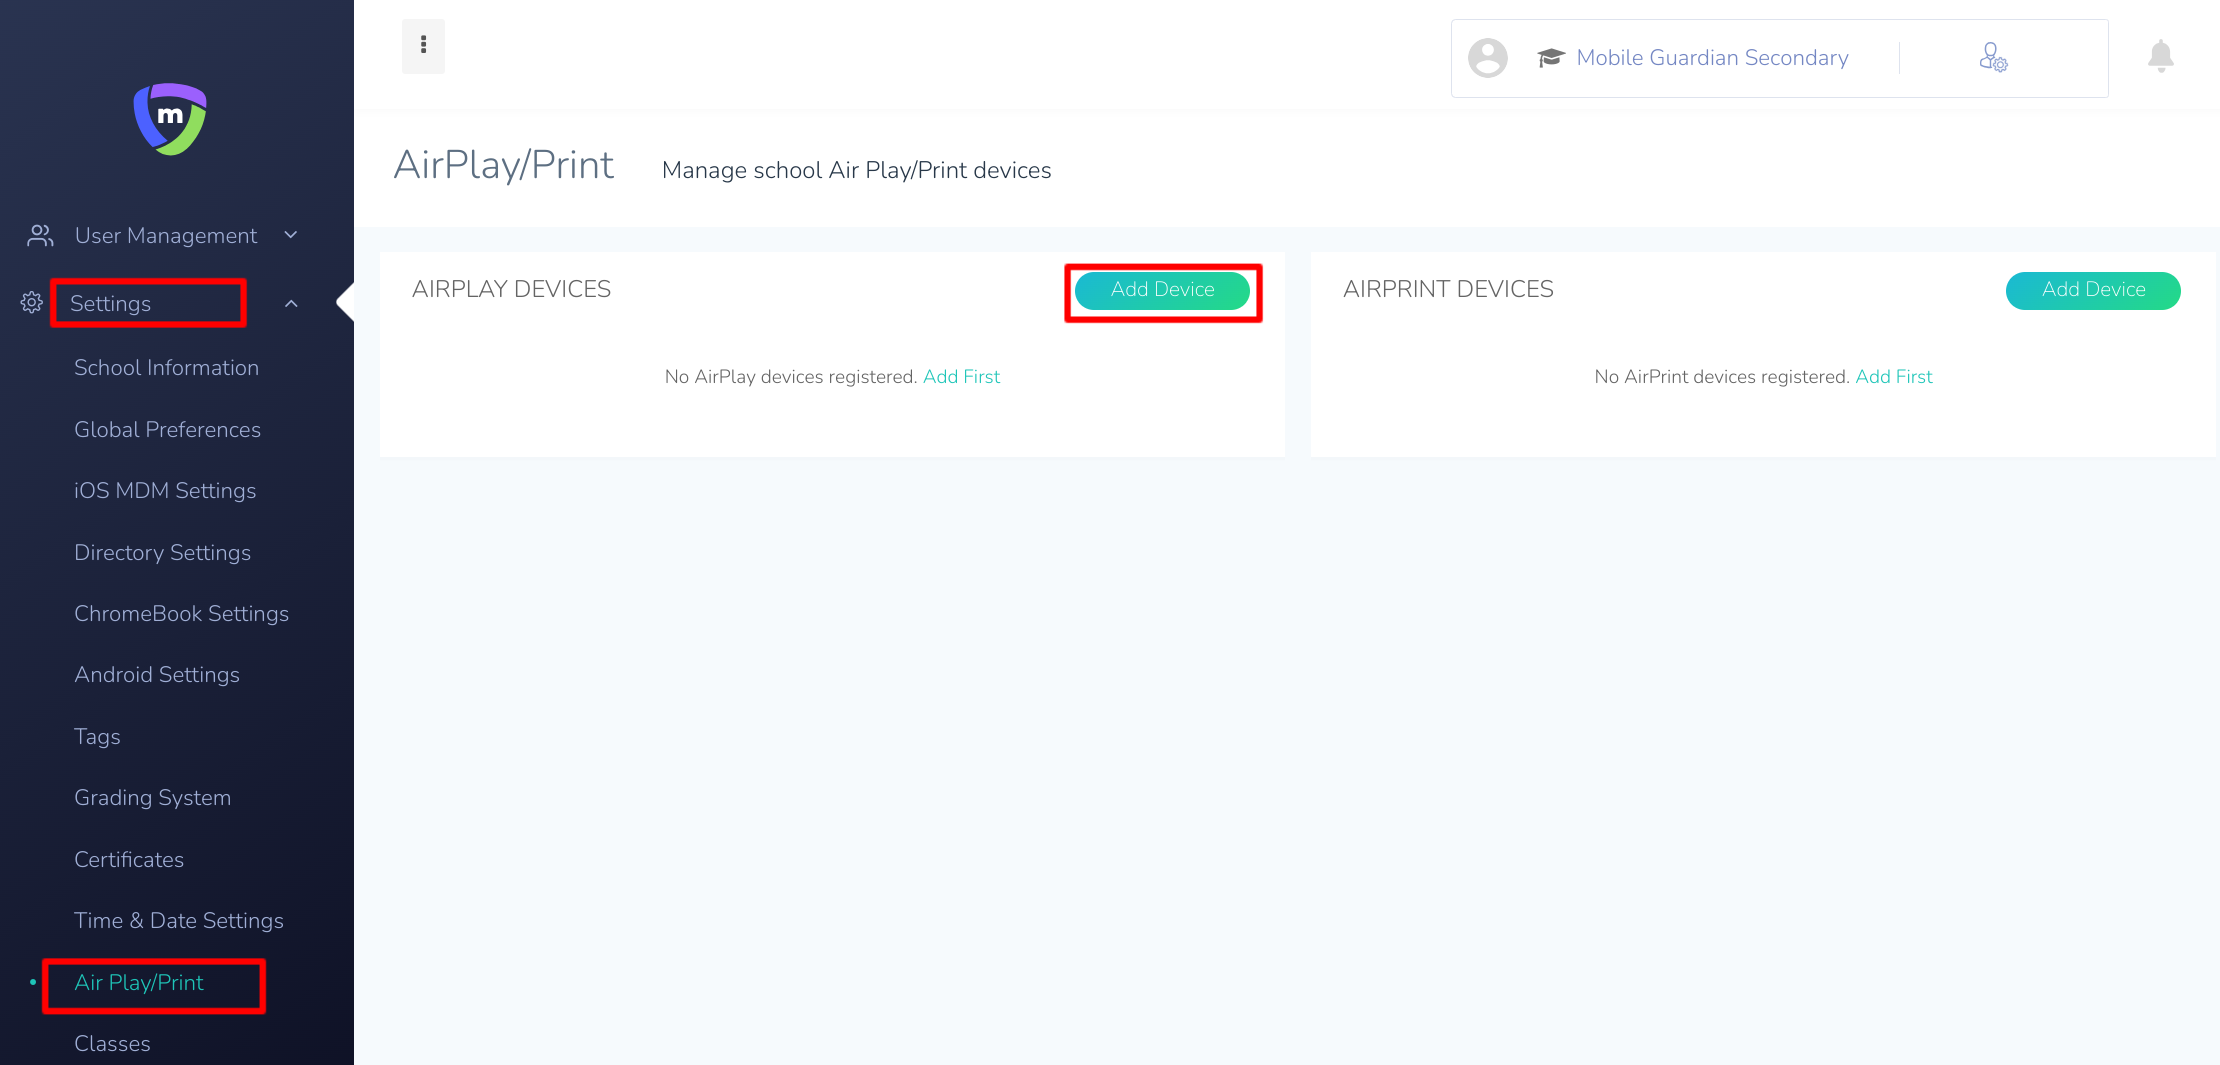
Task: Click the Mobile Guardian shield logo
Action: [170, 119]
